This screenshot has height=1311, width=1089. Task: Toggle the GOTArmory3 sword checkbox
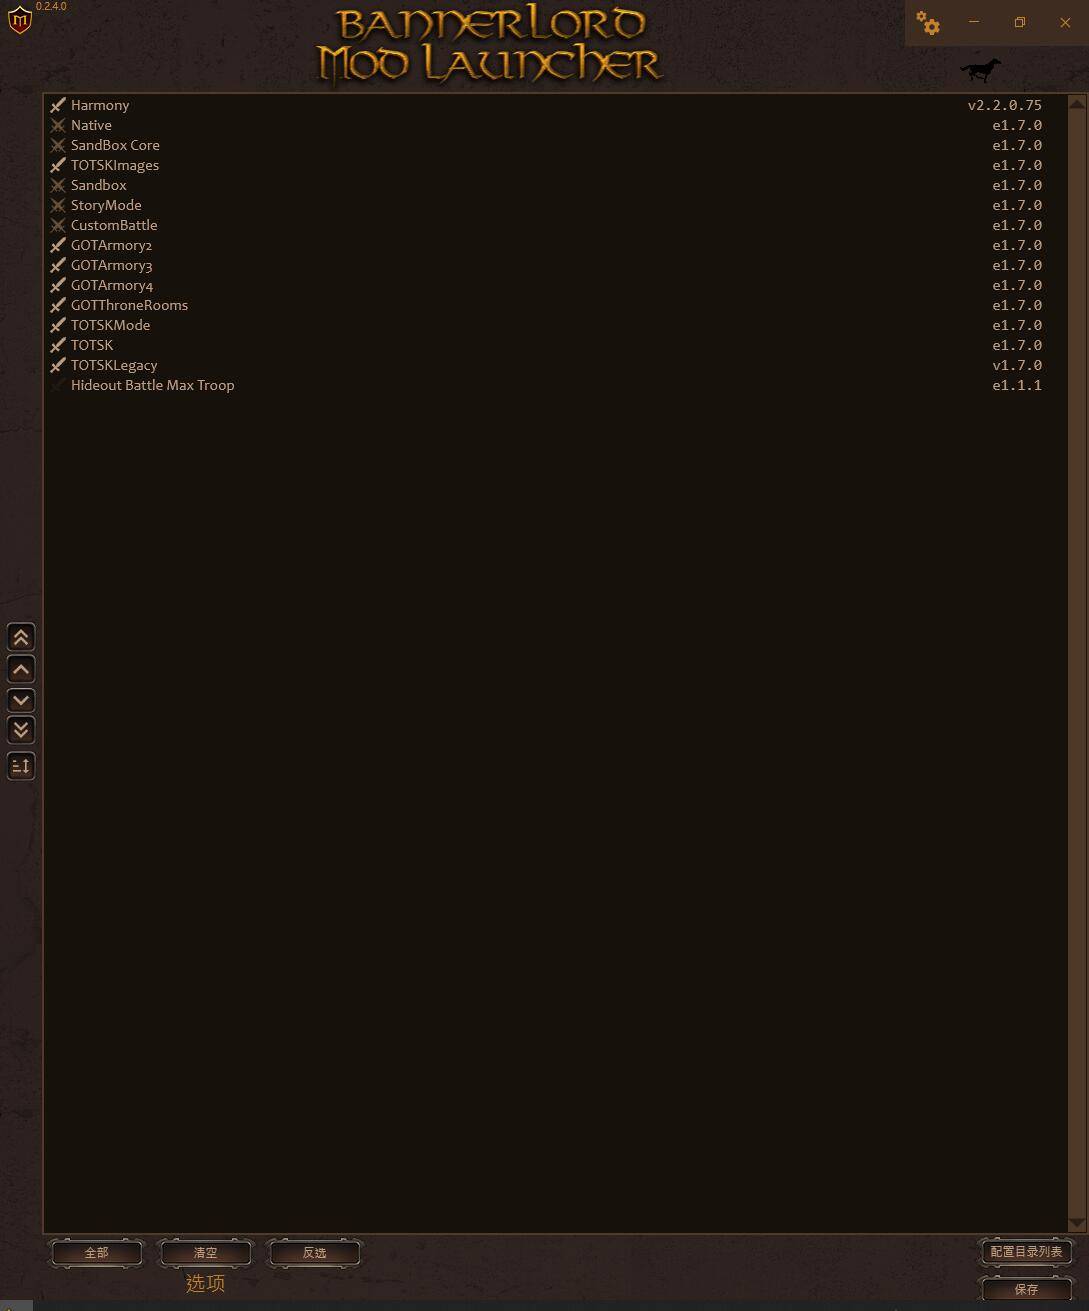tap(58, 265)
